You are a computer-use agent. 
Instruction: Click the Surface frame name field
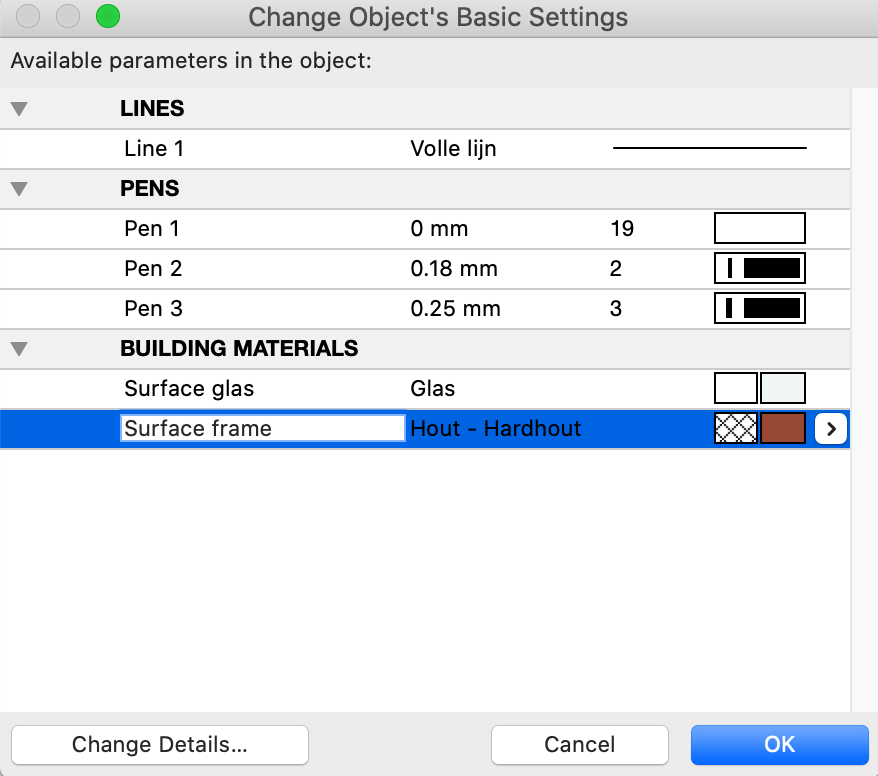point(263,428)
